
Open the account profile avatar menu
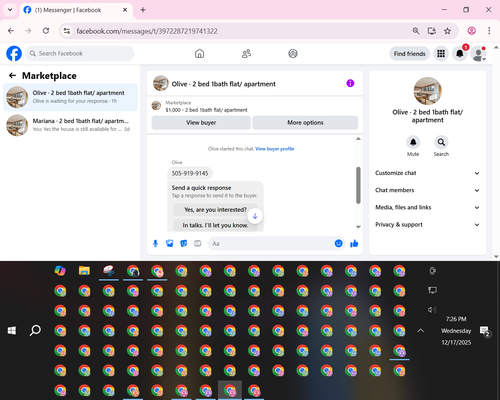point(478,54)
